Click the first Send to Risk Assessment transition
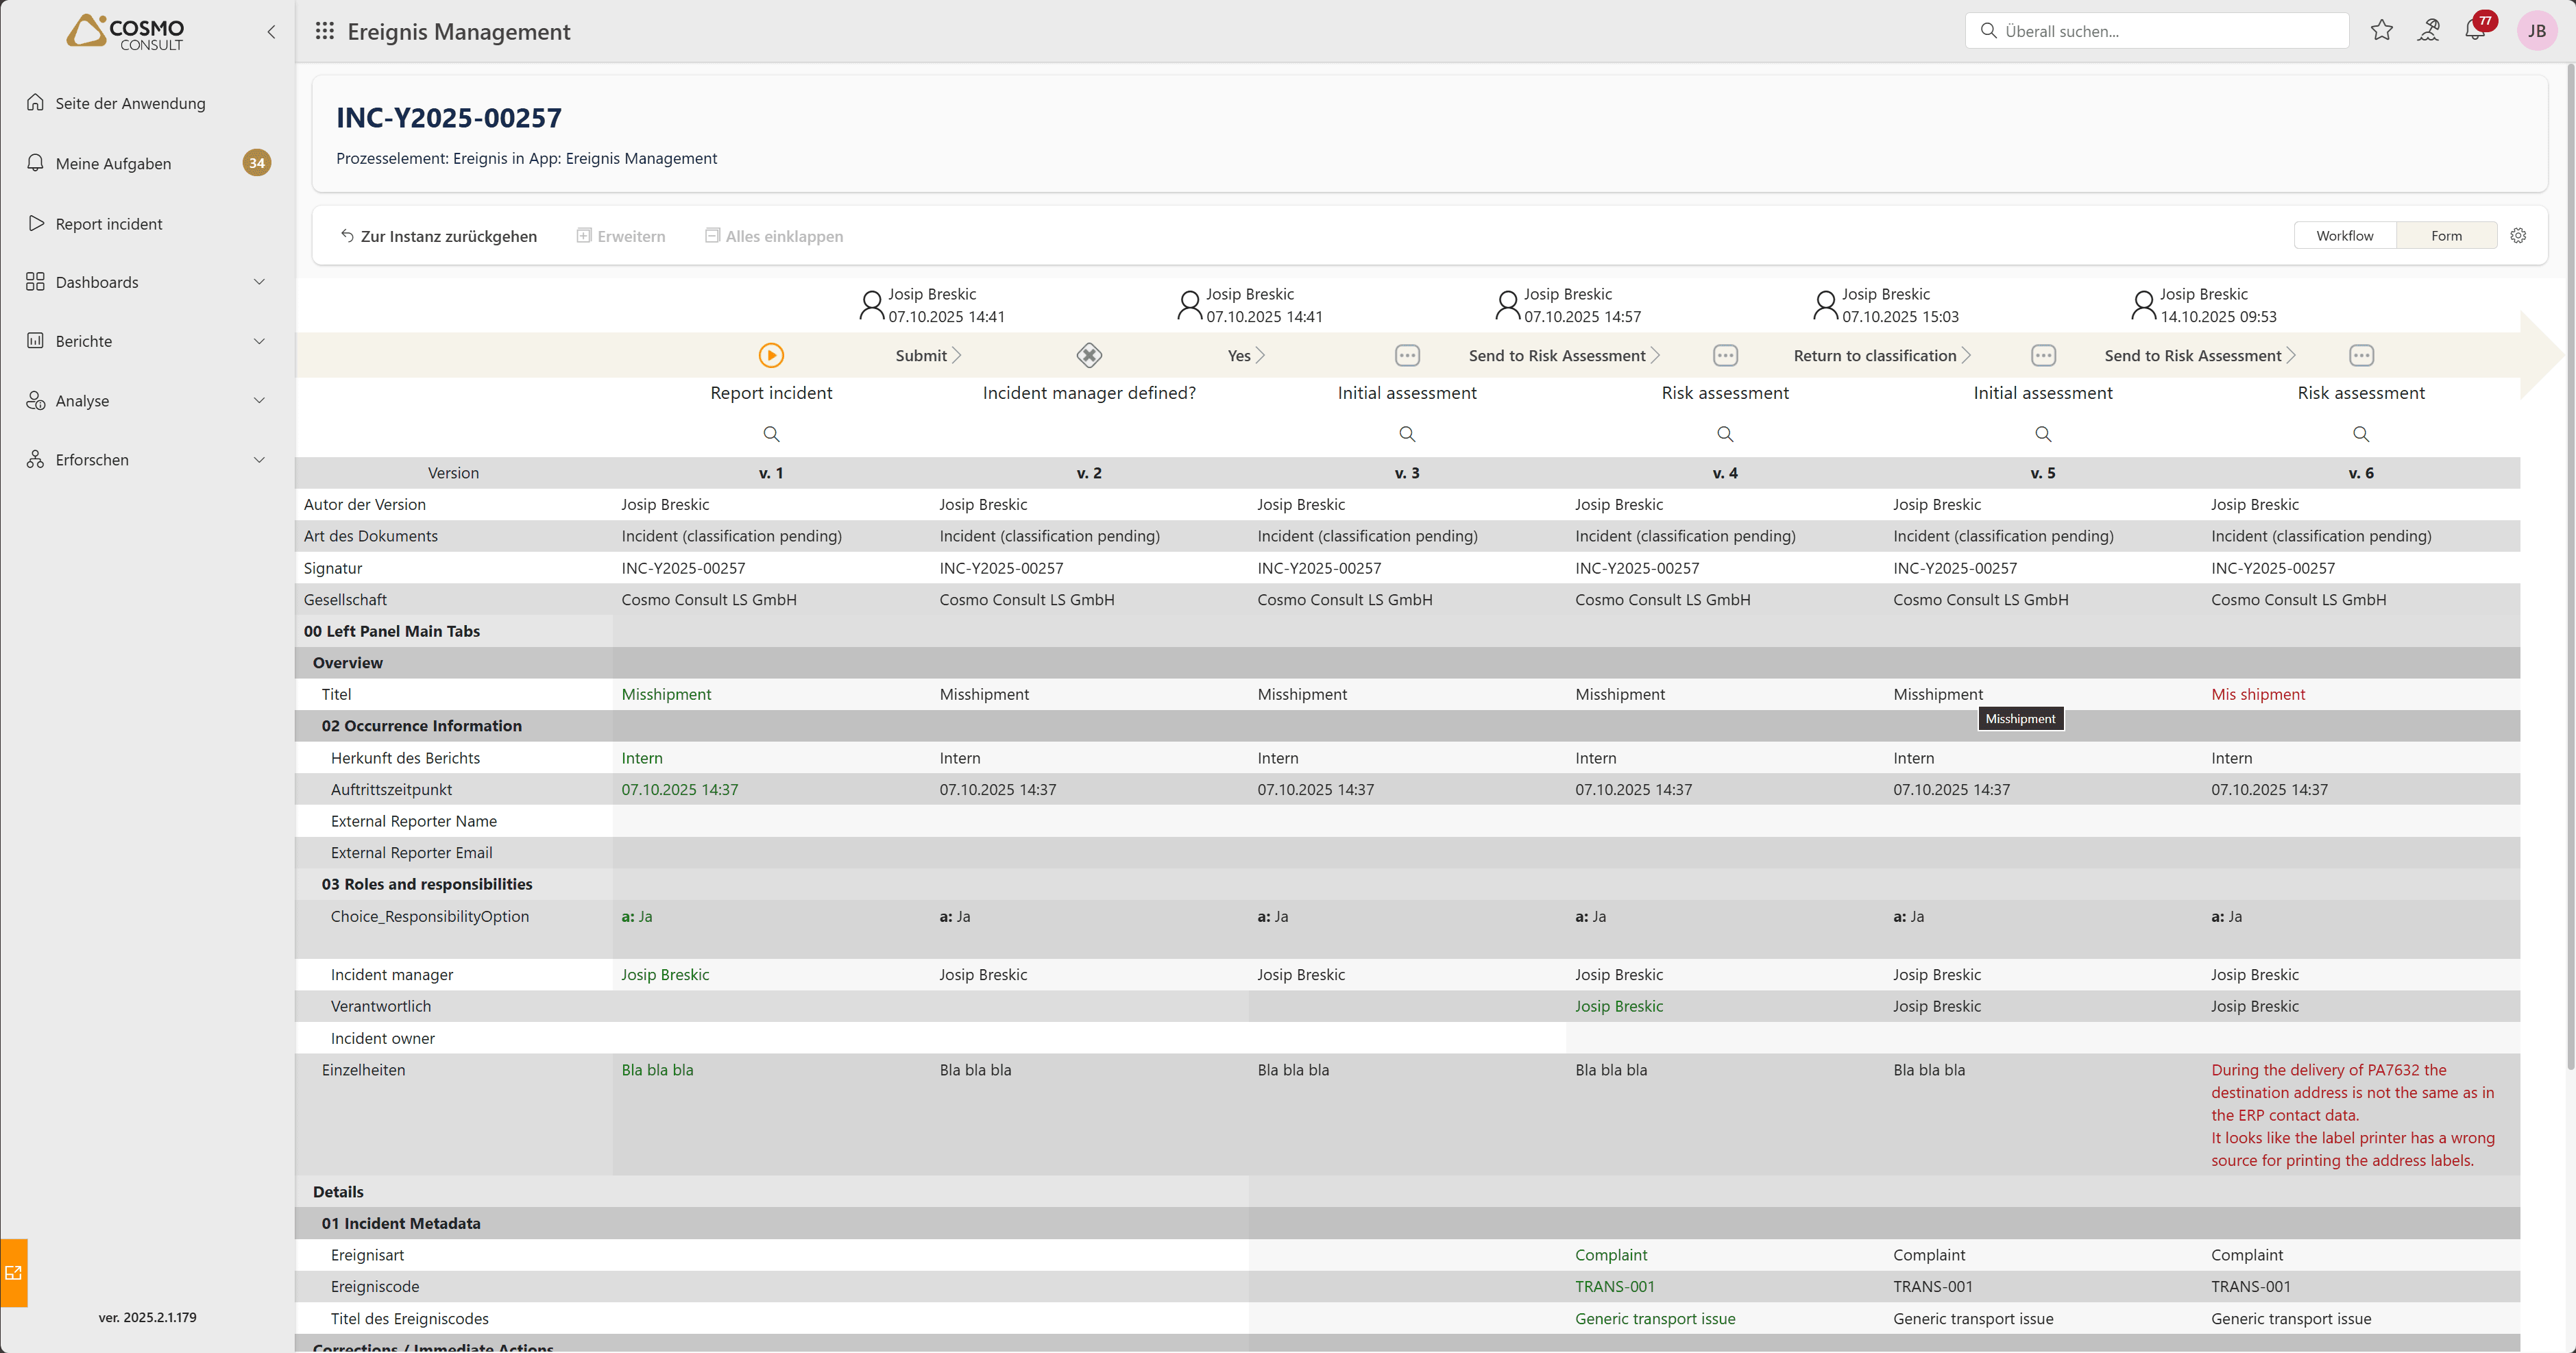This screenshot has width=2576, height=1353. (x=1564, y=355)
